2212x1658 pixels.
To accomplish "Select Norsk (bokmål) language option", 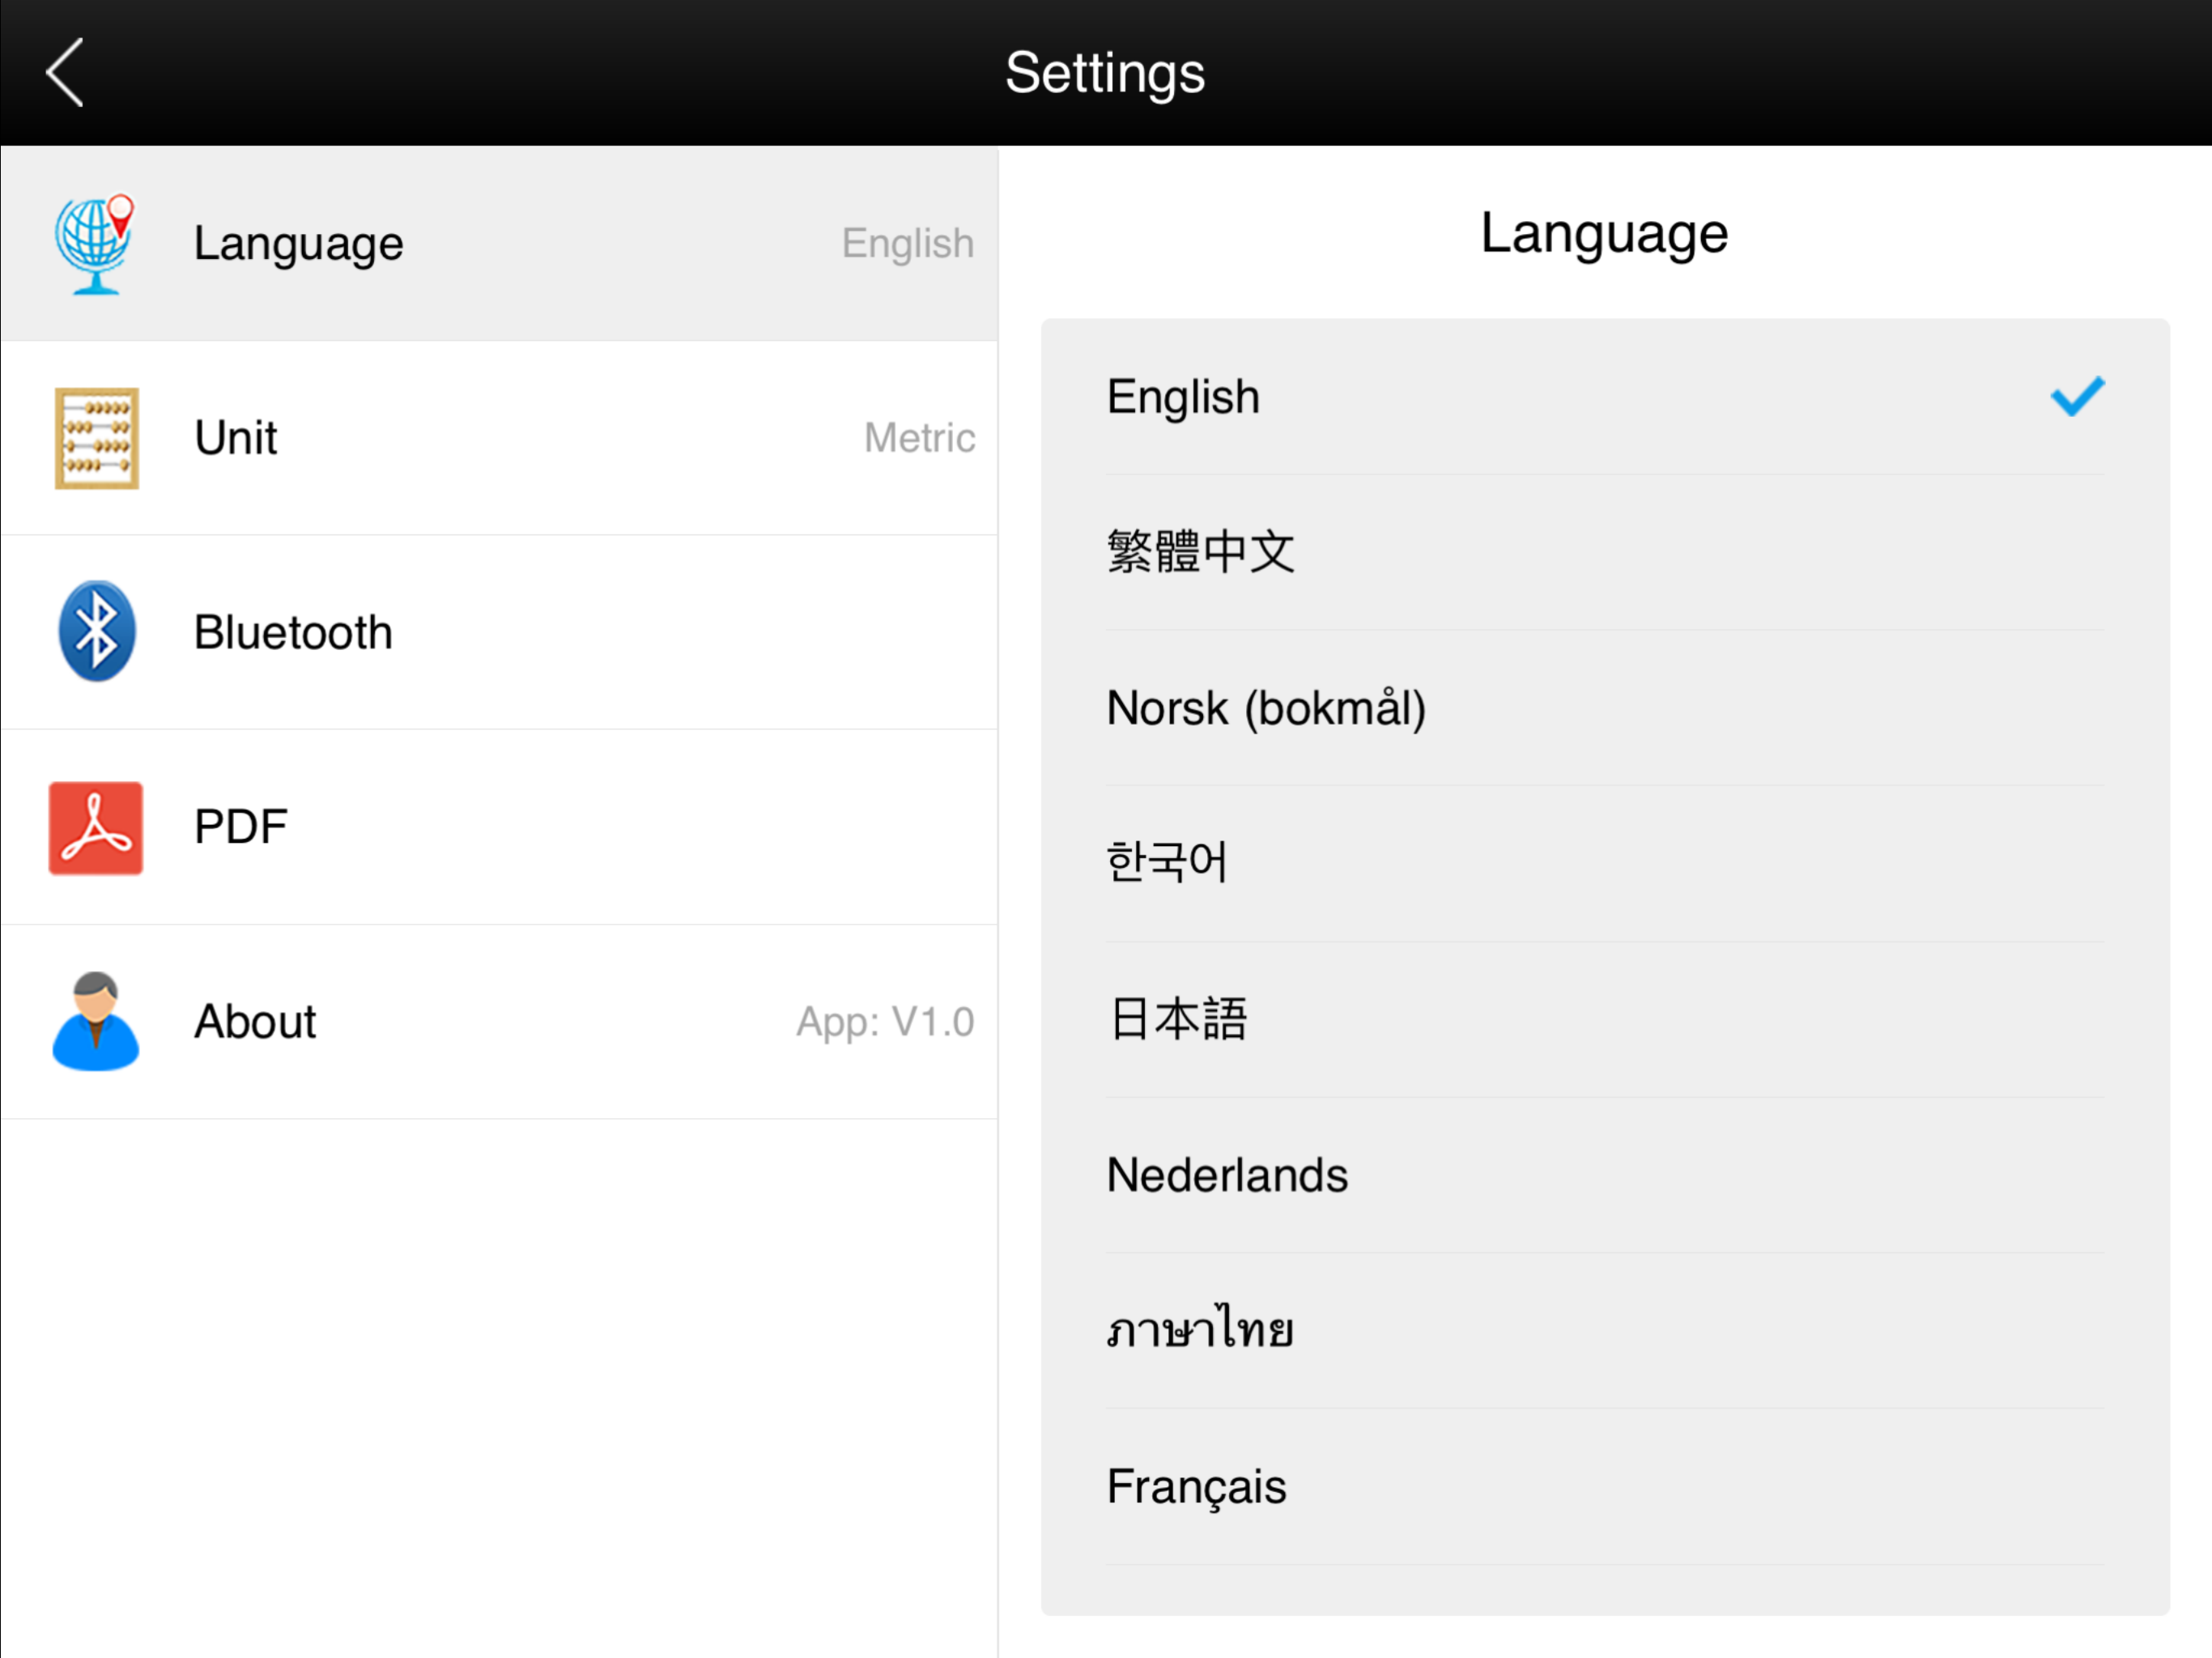I will [1605, 708].
